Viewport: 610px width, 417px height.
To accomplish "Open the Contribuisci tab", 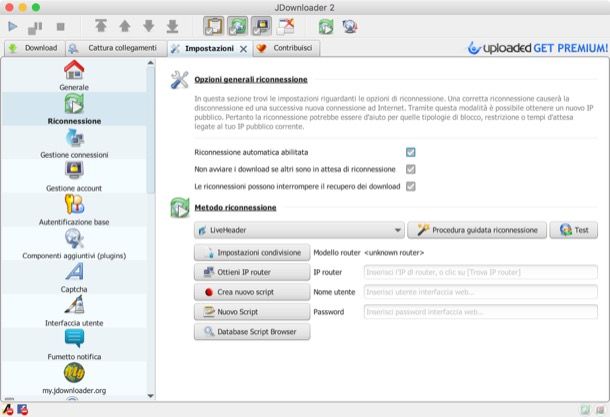I will [286, 48].
